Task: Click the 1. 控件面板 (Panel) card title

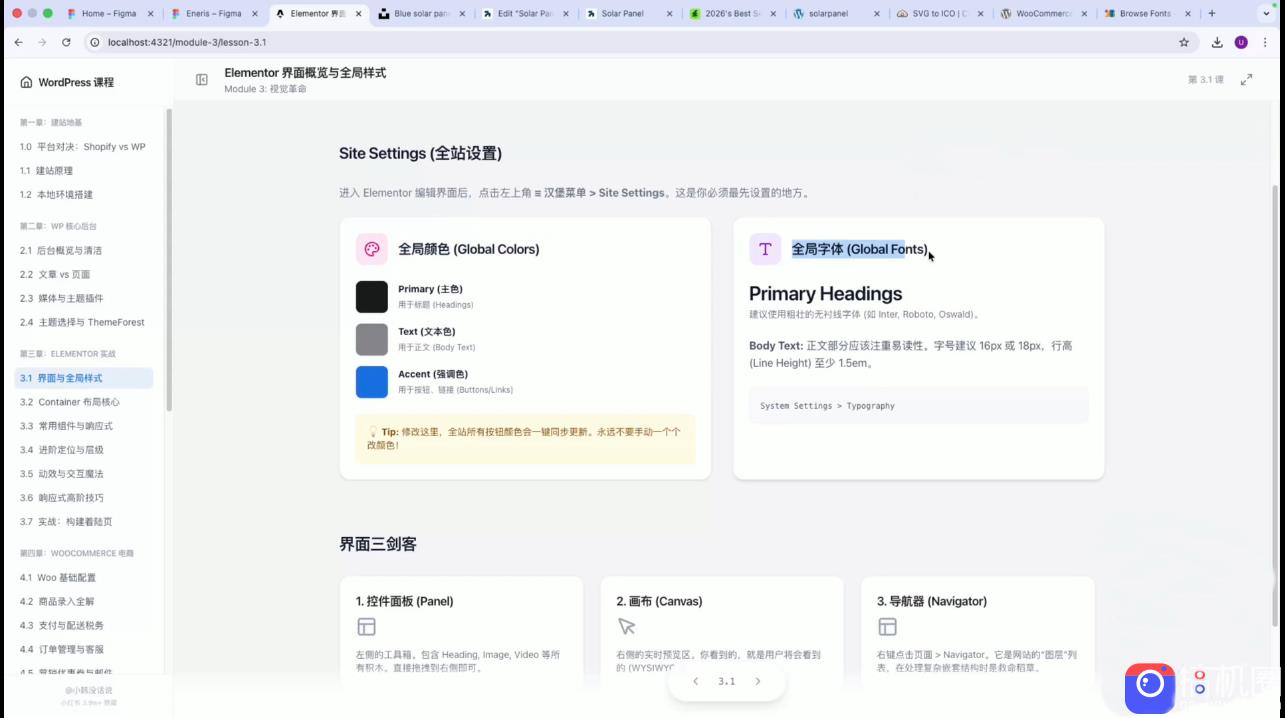Action: (405, 602)
